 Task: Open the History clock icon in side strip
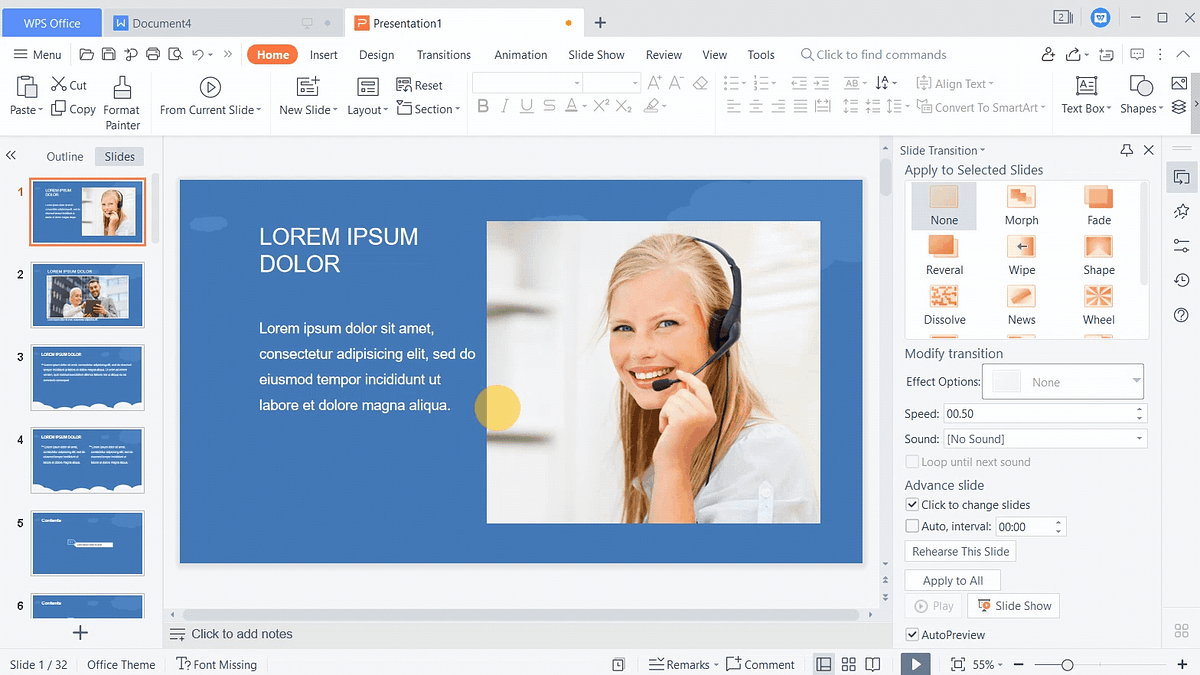click(x=1181, y=280)
